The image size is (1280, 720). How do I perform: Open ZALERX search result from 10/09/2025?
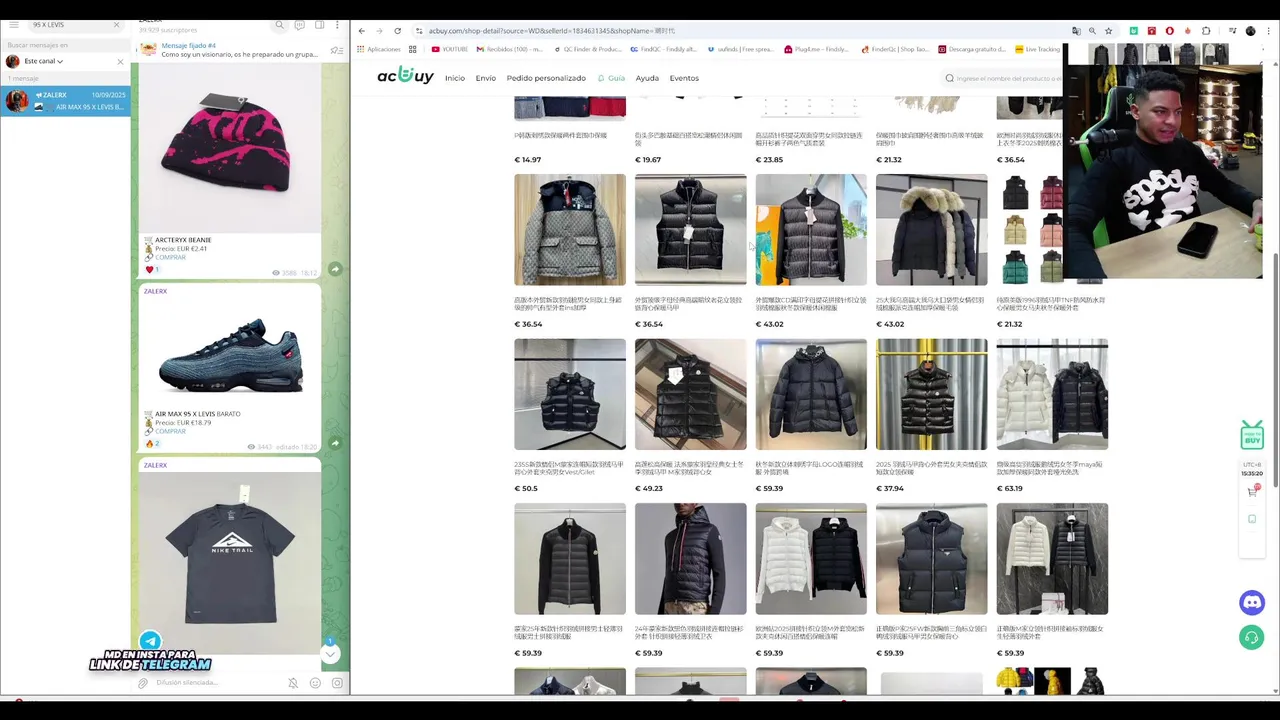tap(65, 101)
